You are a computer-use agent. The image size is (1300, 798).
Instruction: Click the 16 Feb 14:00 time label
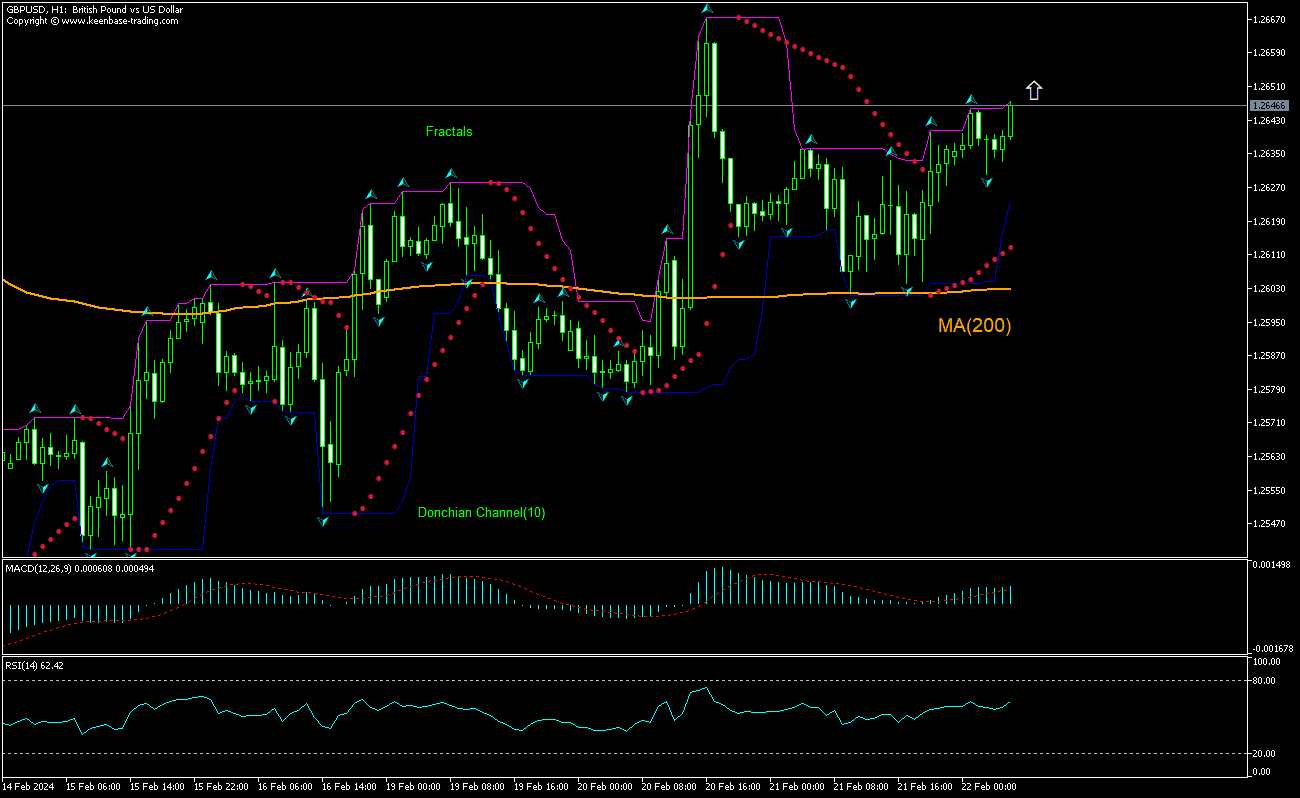click(x=349, y=787)
